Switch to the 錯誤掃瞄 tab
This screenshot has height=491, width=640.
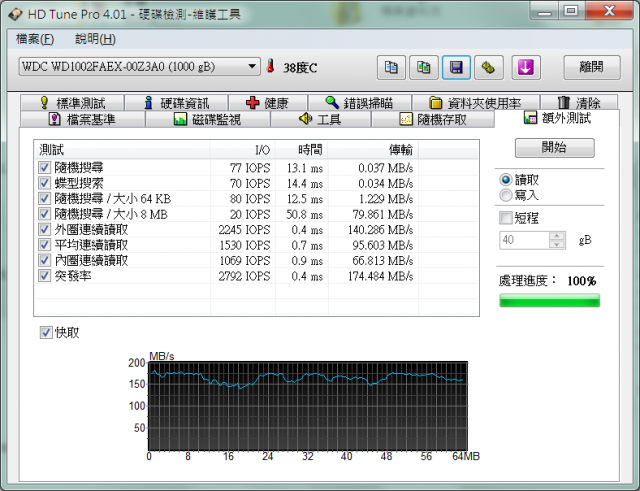[360, 103]
